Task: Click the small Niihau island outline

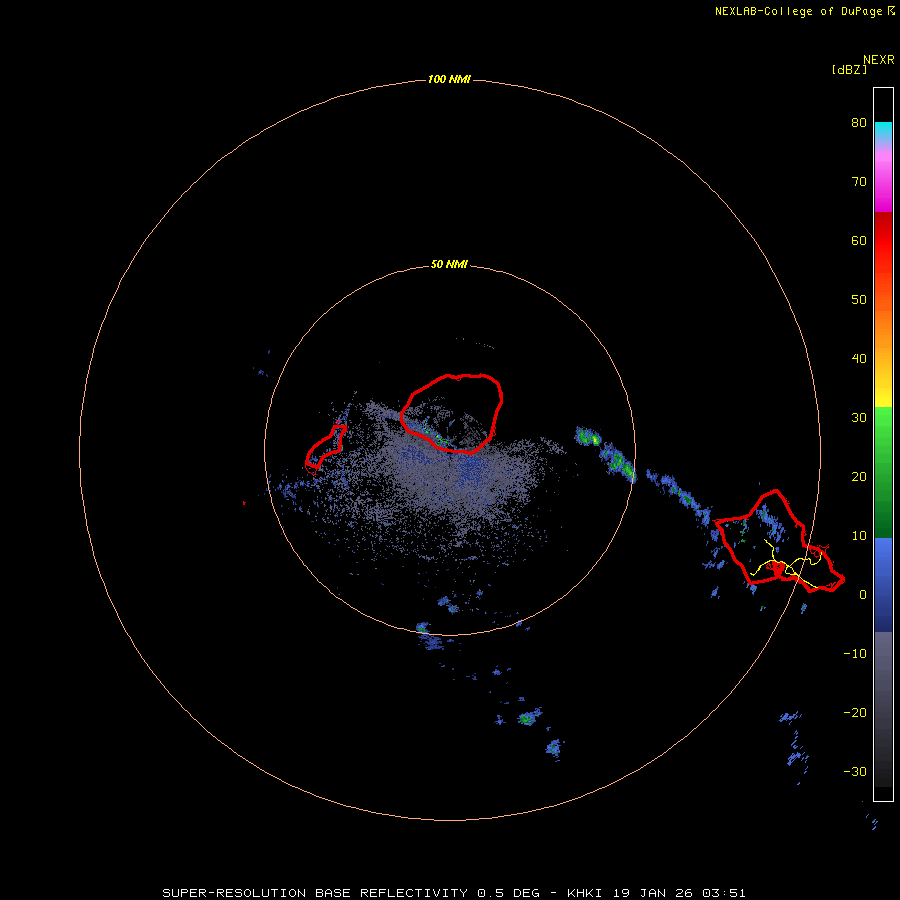Action: [325, 449]
